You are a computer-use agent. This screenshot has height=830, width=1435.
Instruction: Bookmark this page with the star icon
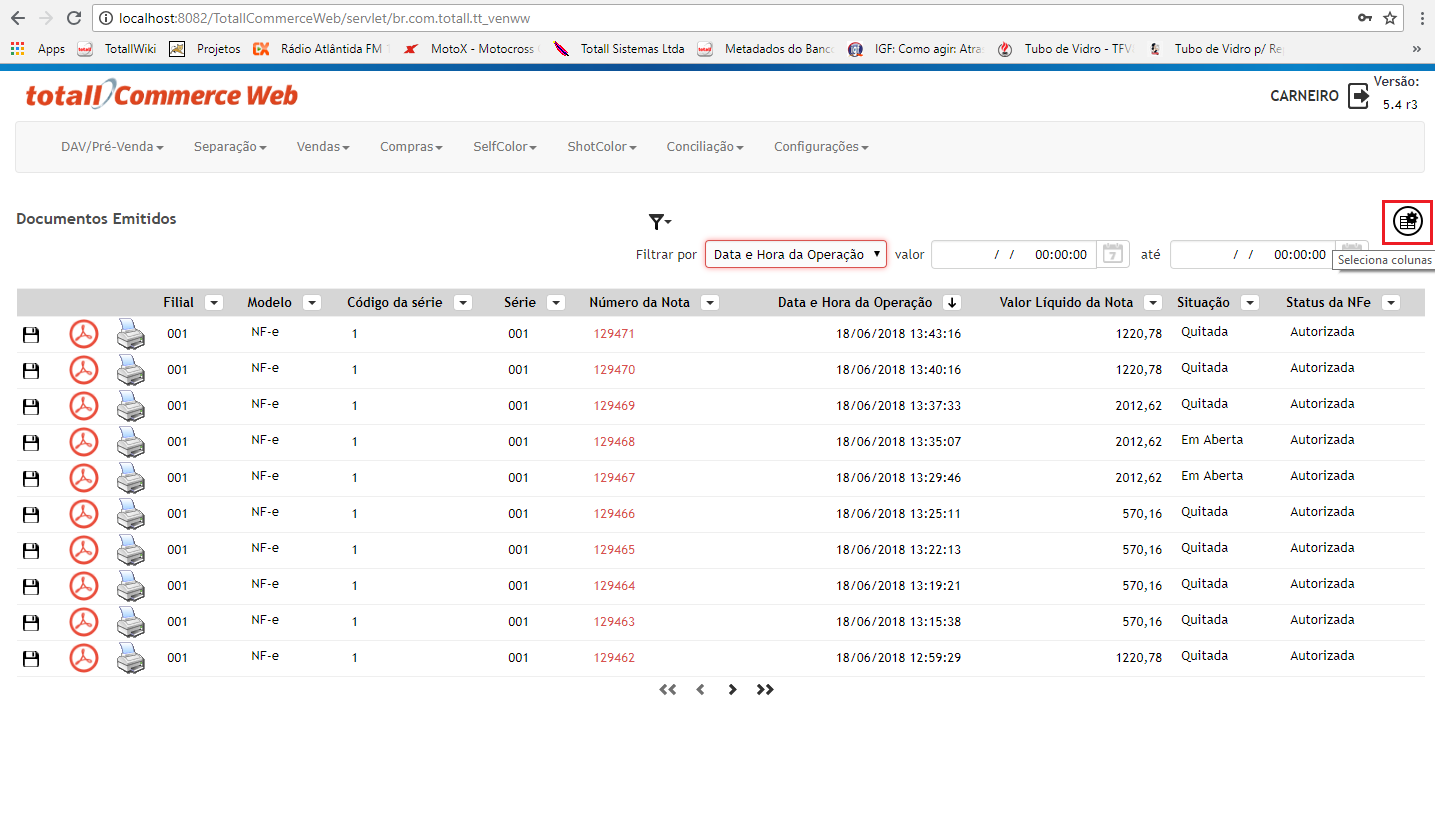pyautogui.click(x=1390, y=18)
